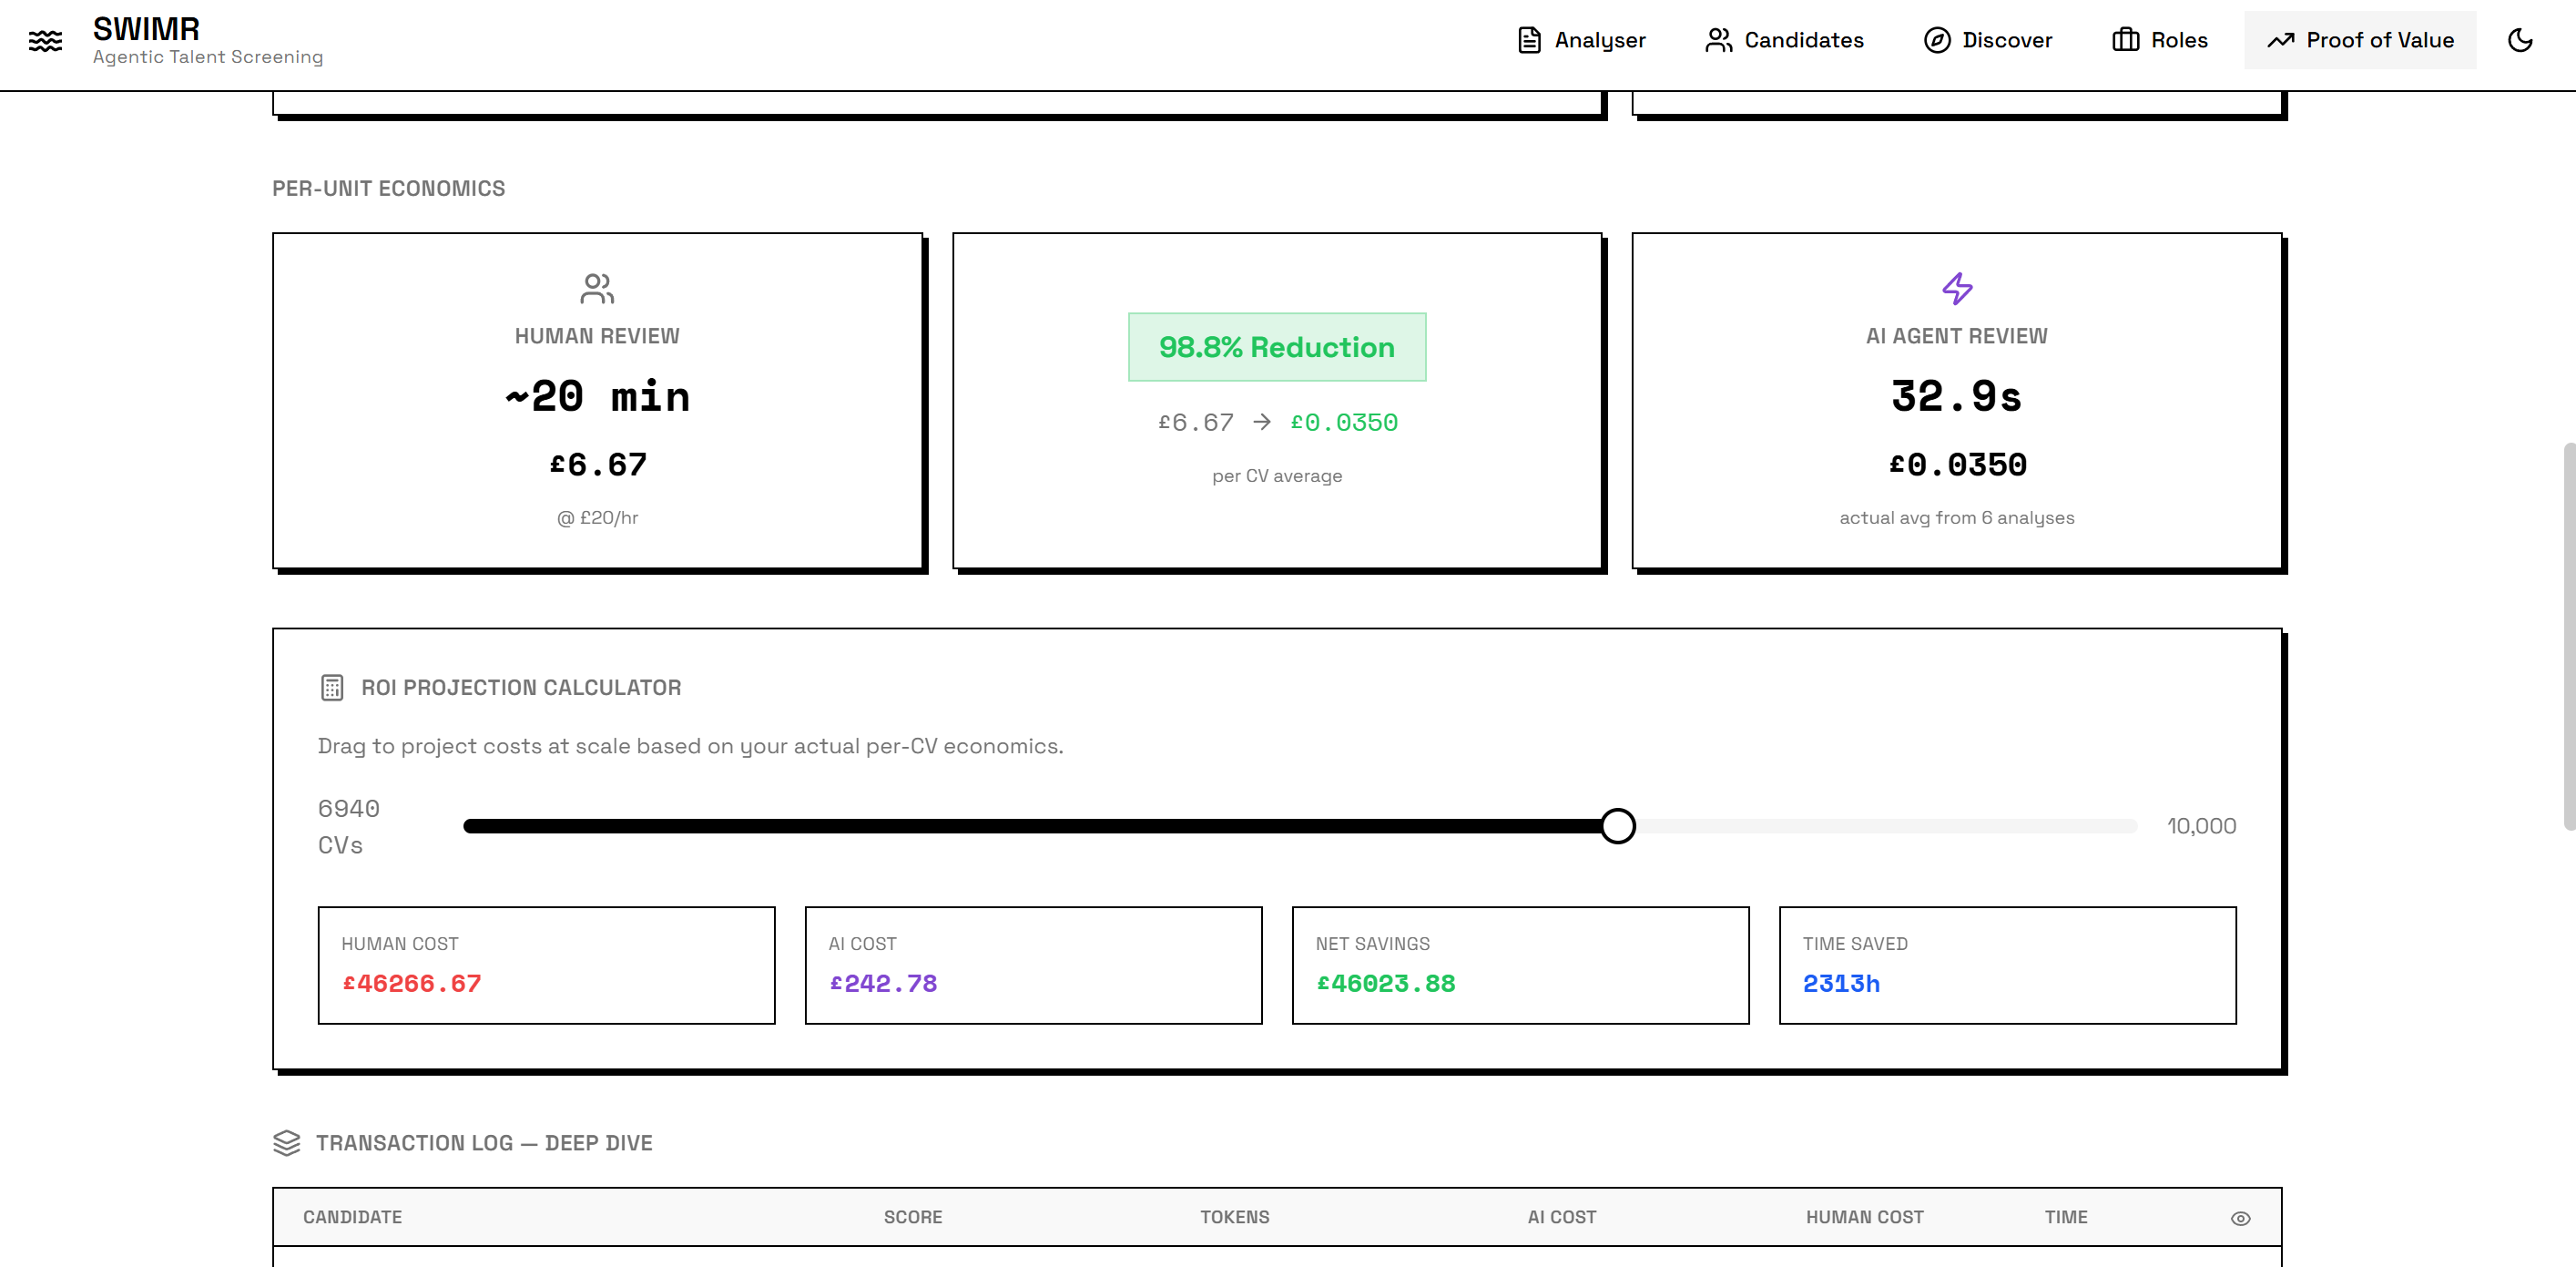Image resolution: width=2576 pixels, height=1267 pixels.
Task: Go to the Candidates page
Action: [1784, 40]
